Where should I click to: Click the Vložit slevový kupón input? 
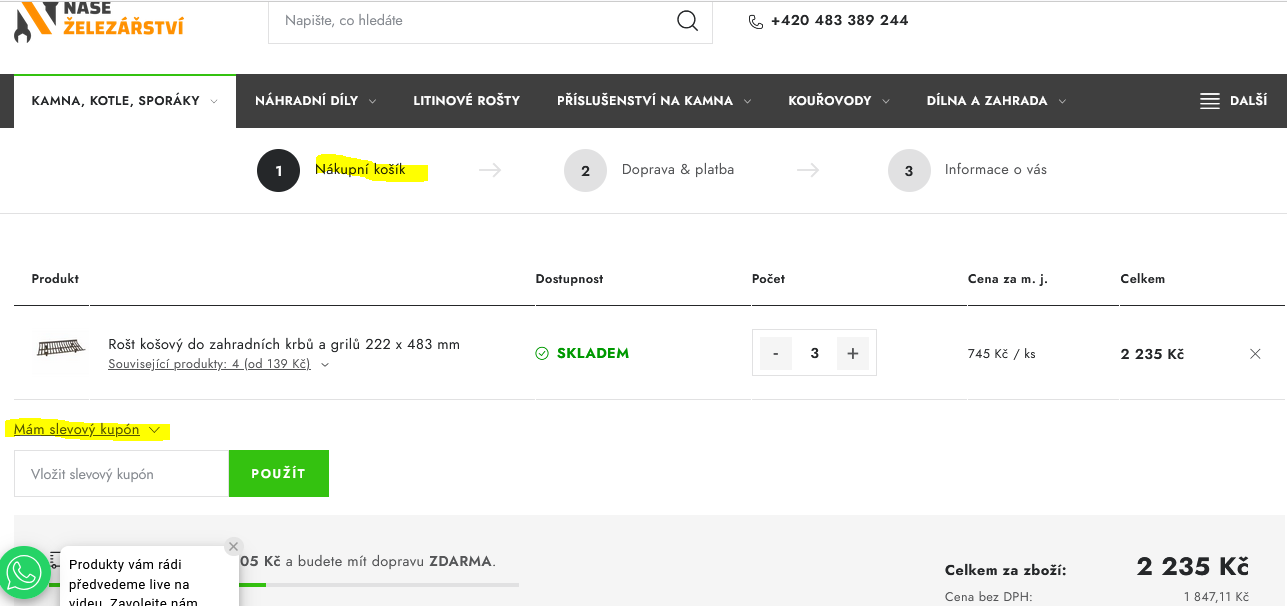(x=122, y=473)
